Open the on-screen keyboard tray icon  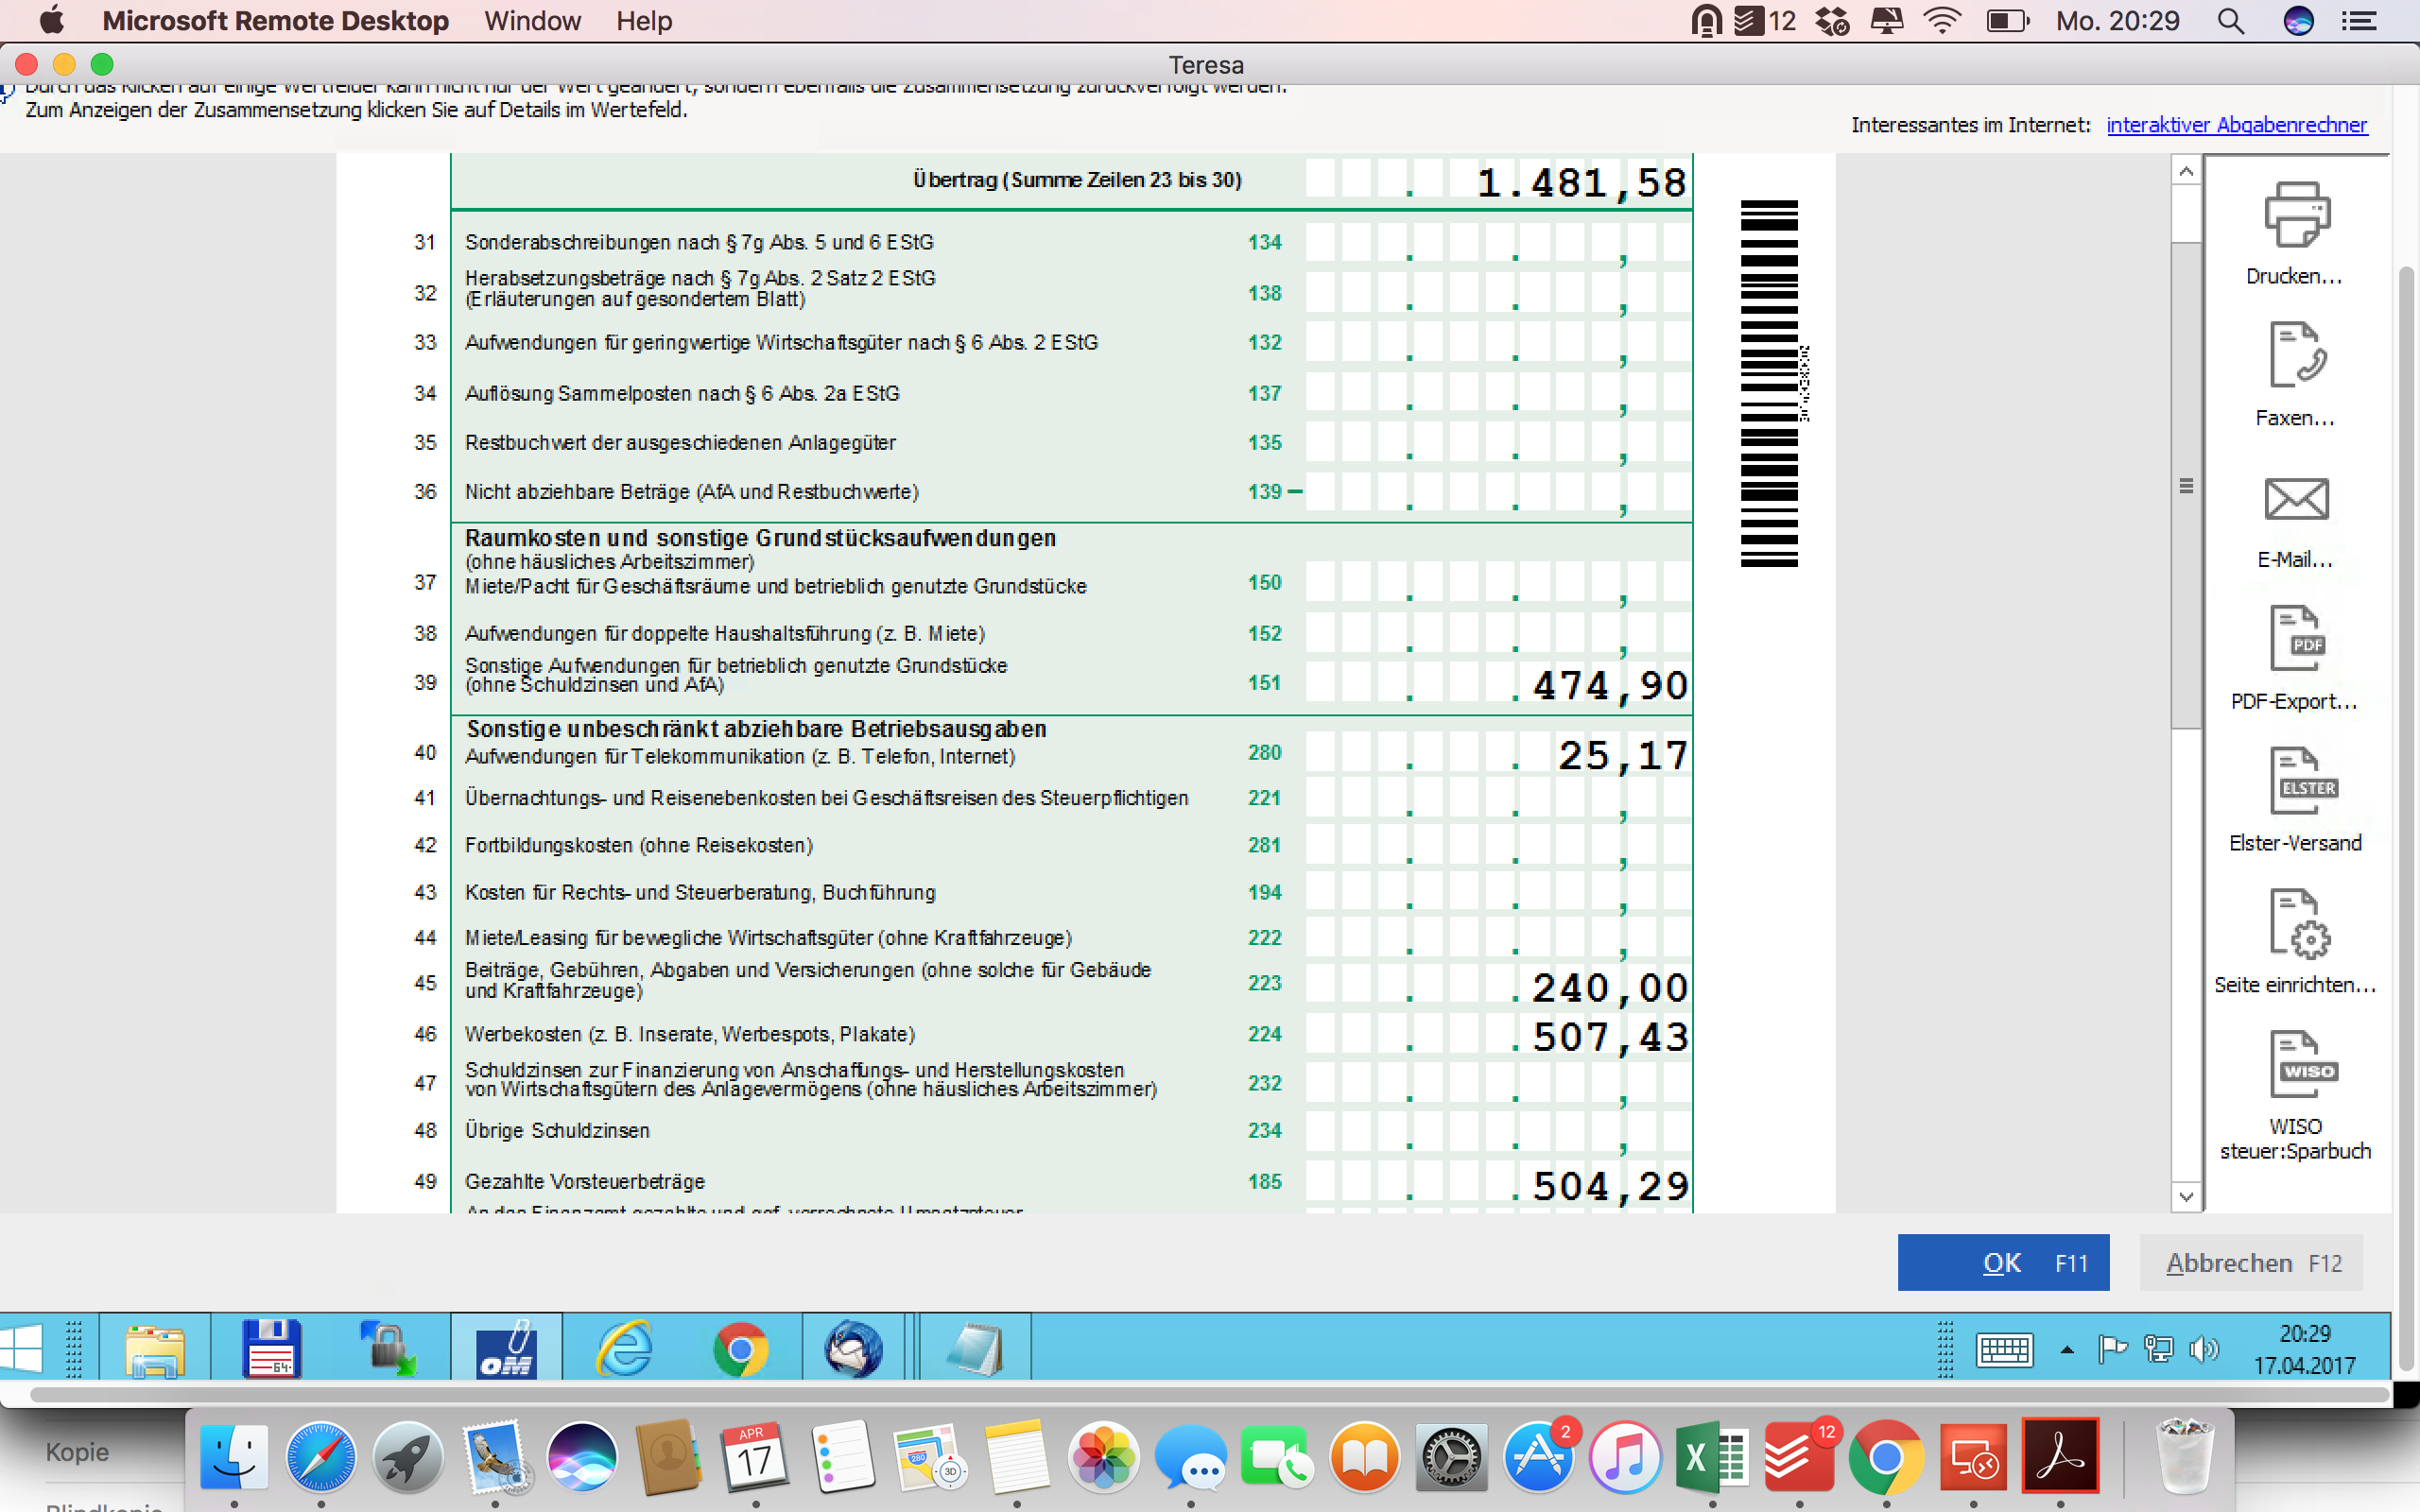point(2004,1350)
